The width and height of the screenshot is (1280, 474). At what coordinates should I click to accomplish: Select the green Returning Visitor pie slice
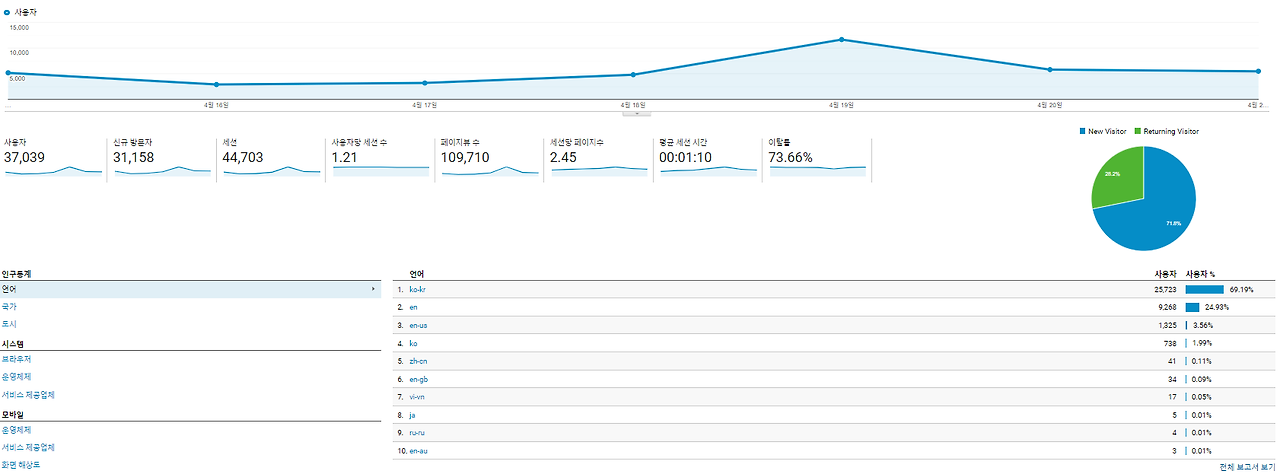click(1118, 175)
